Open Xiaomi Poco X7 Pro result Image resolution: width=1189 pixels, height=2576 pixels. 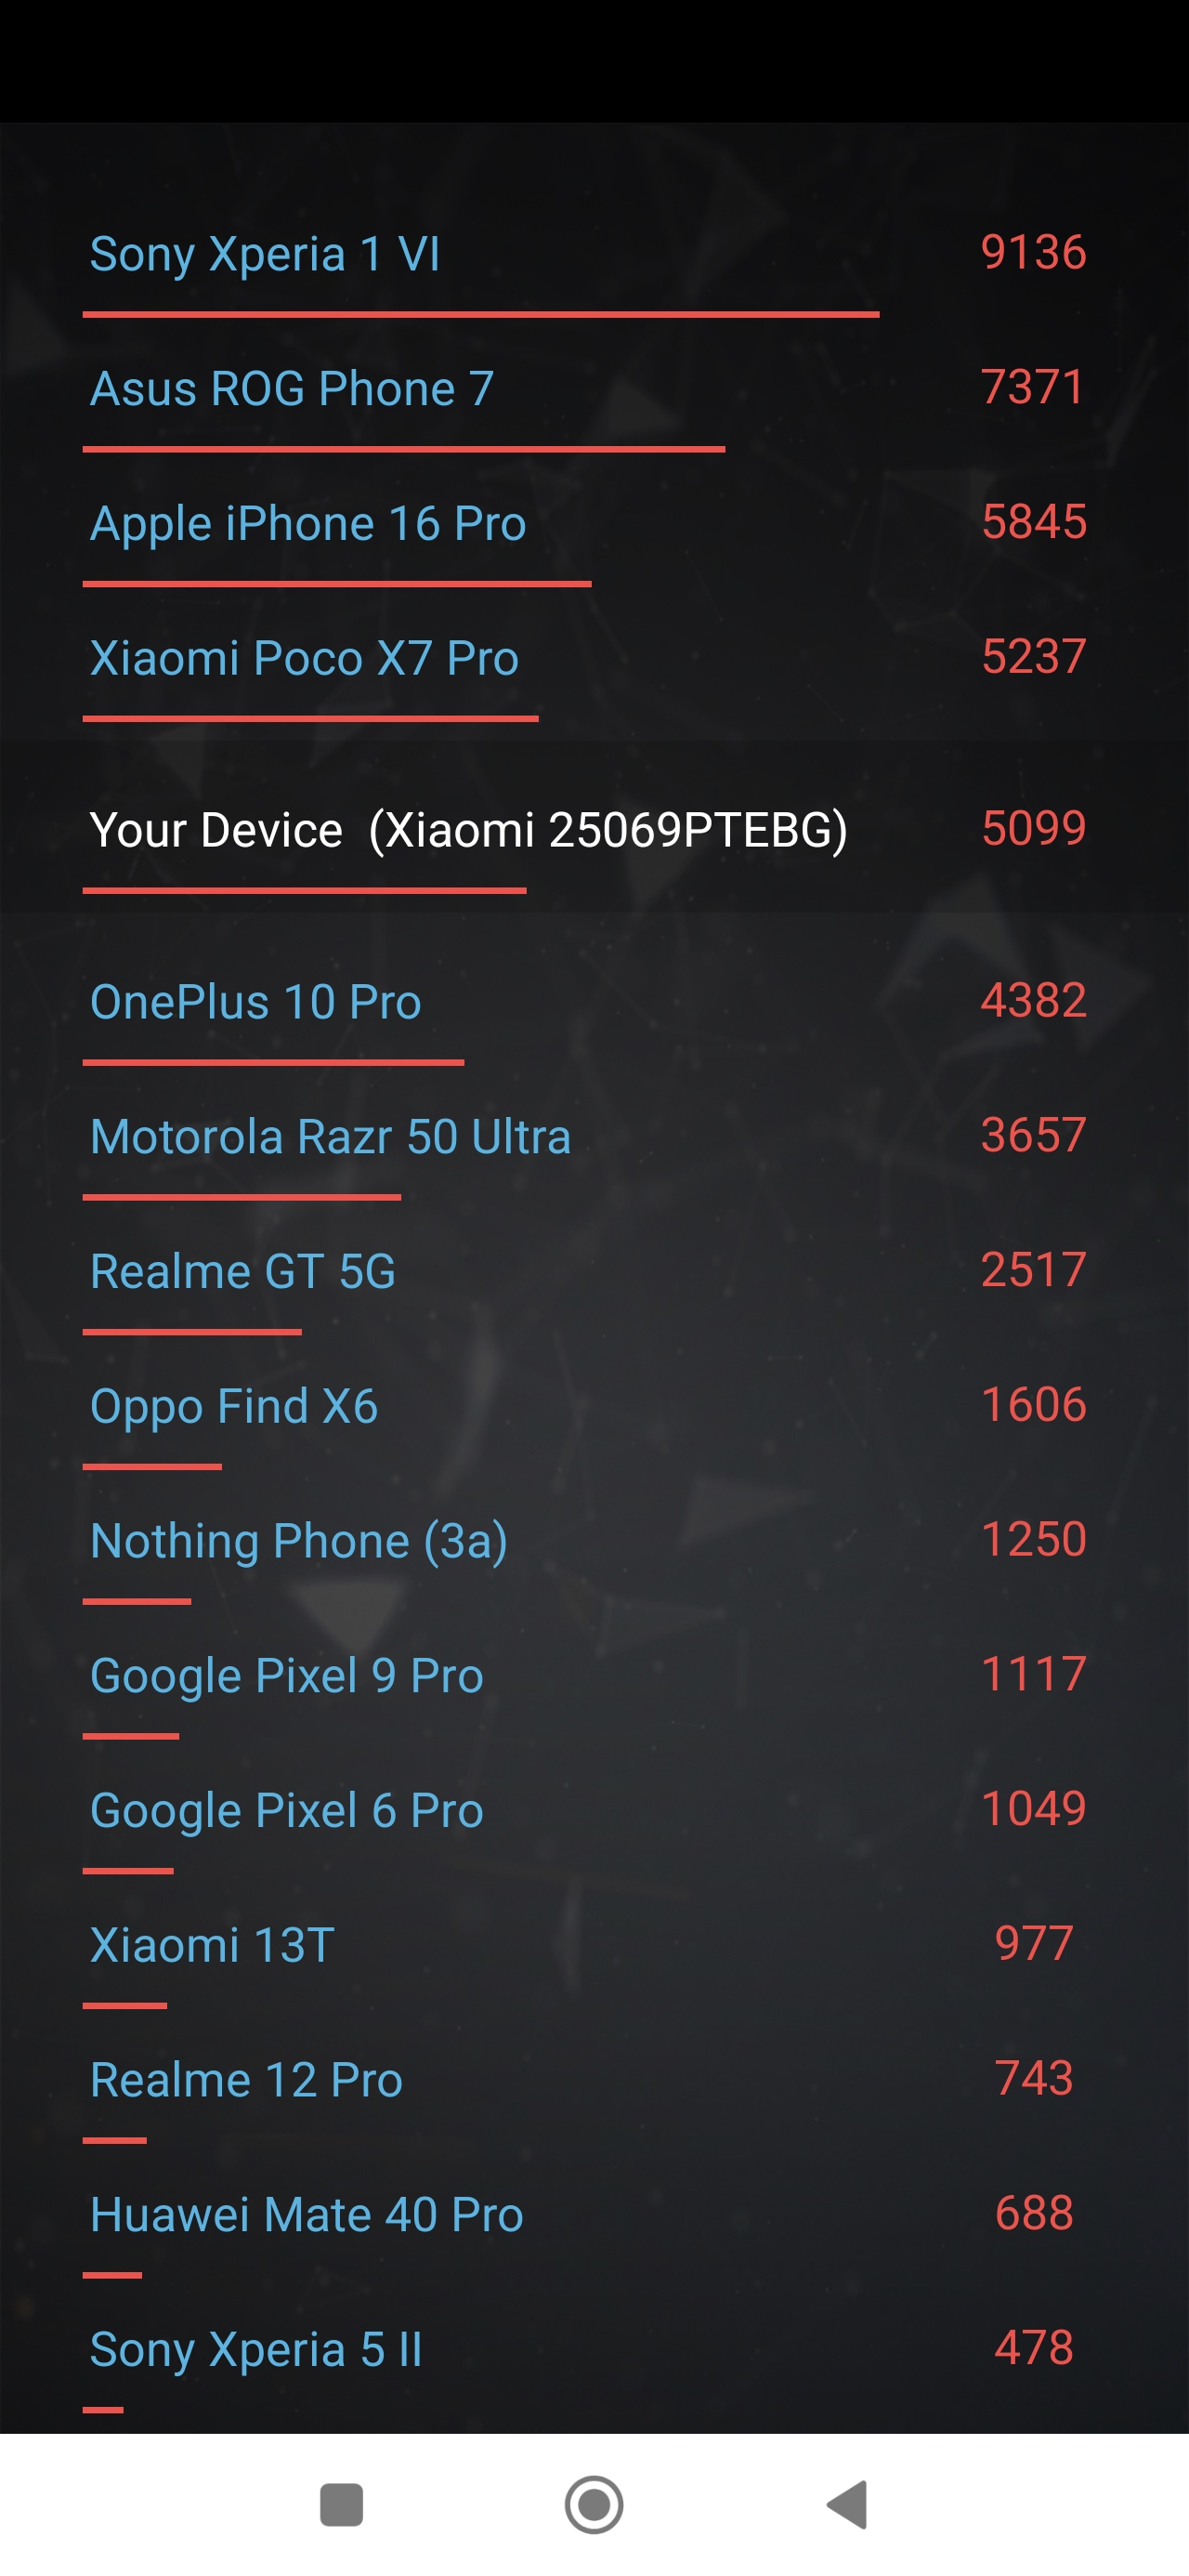point(304,659)
